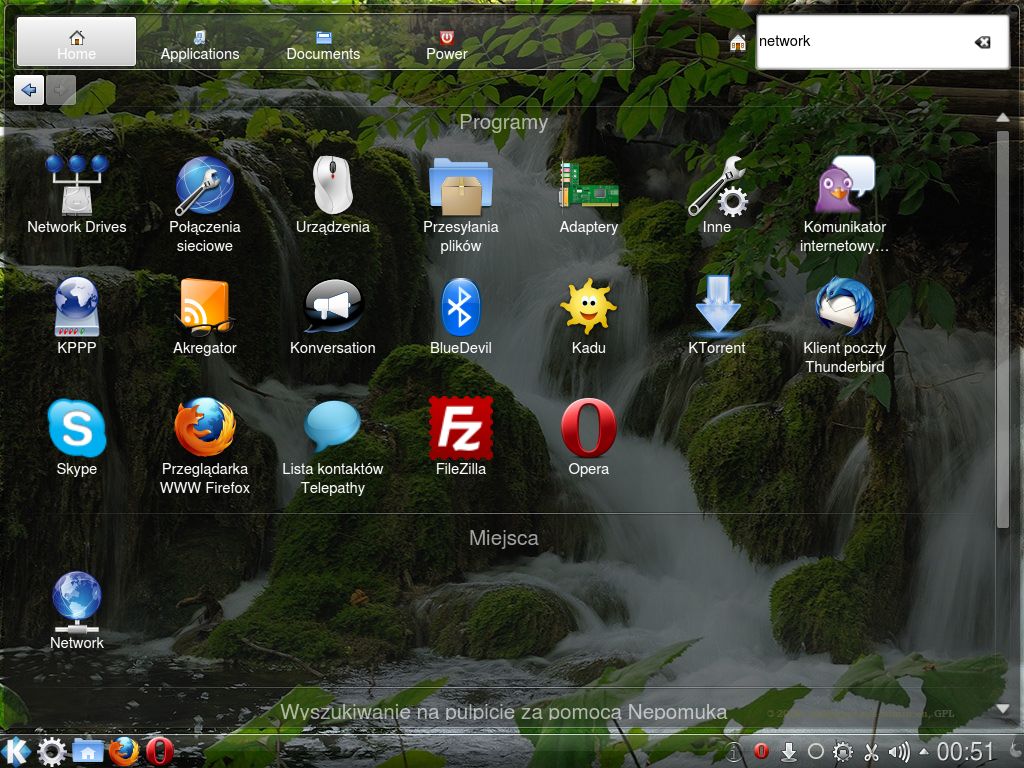
Task: Launch Kadu messenger
Action: 588,315
